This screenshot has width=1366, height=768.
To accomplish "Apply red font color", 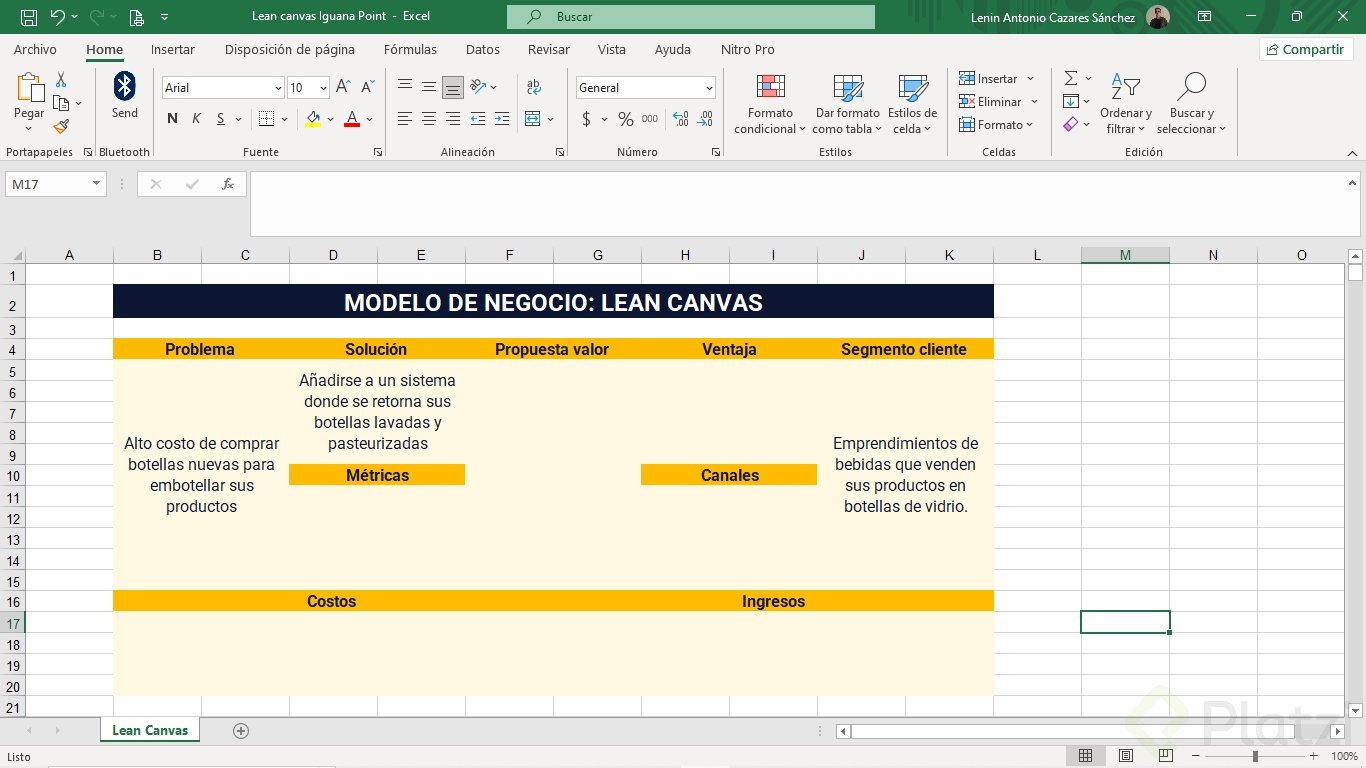I will [x=352, y=119].
